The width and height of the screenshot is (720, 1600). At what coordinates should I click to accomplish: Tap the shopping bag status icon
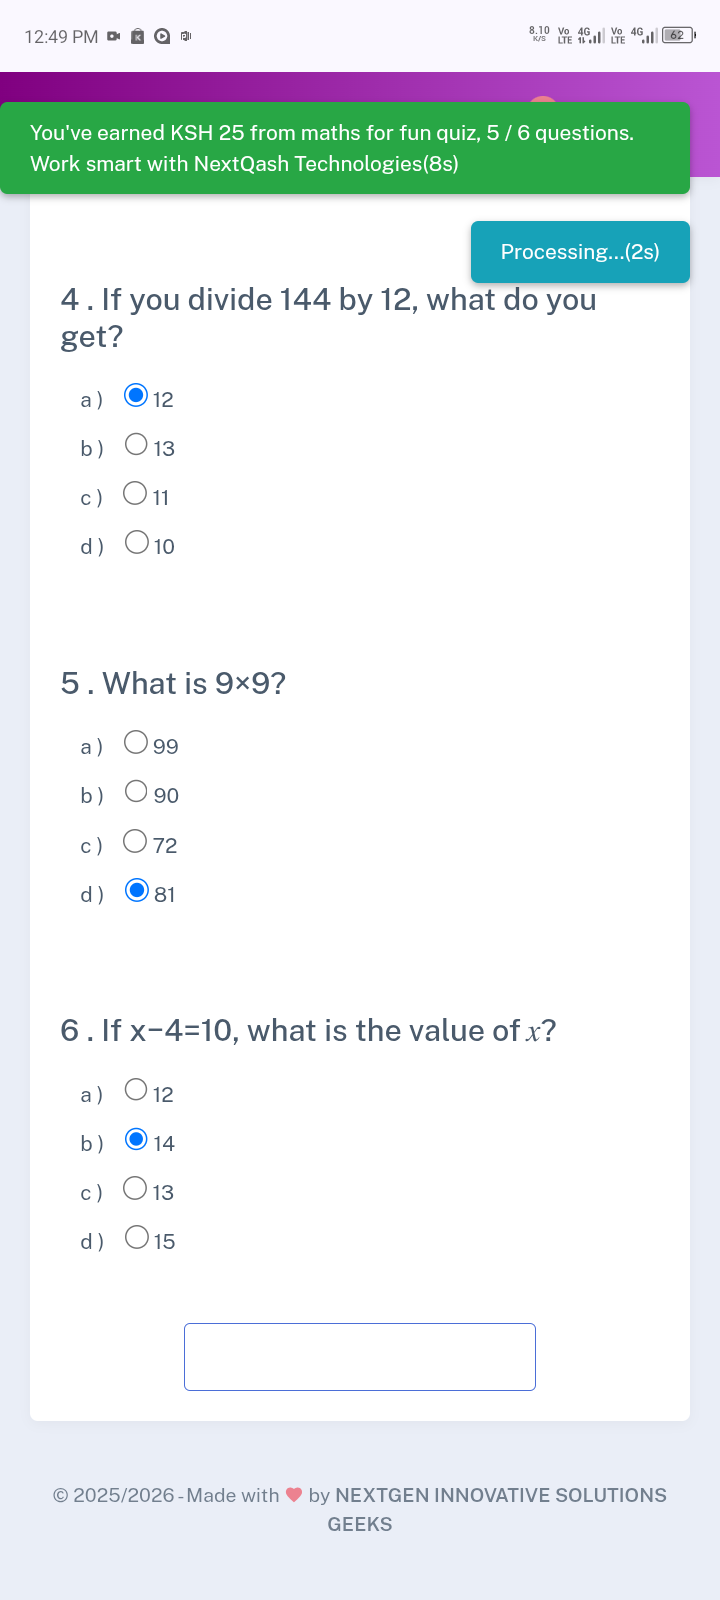point(138,37)
